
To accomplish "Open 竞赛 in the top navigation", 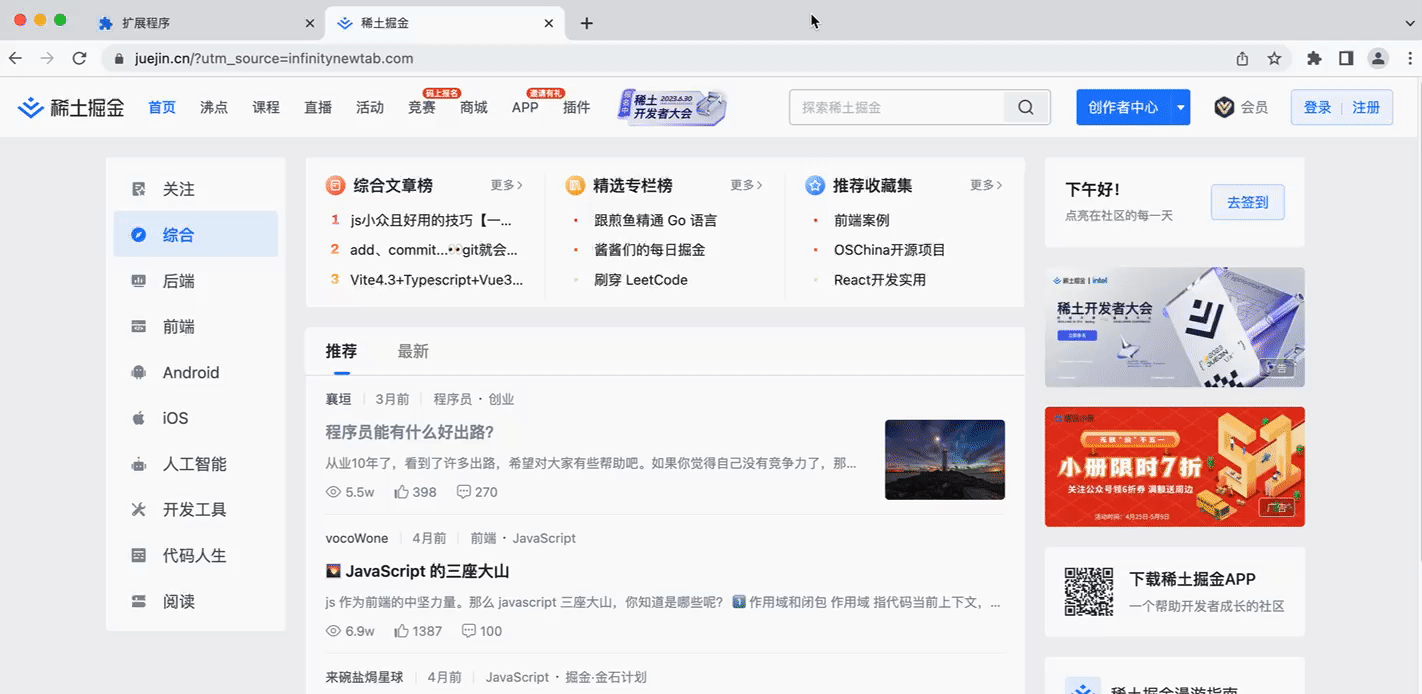I will click(422, 107).
